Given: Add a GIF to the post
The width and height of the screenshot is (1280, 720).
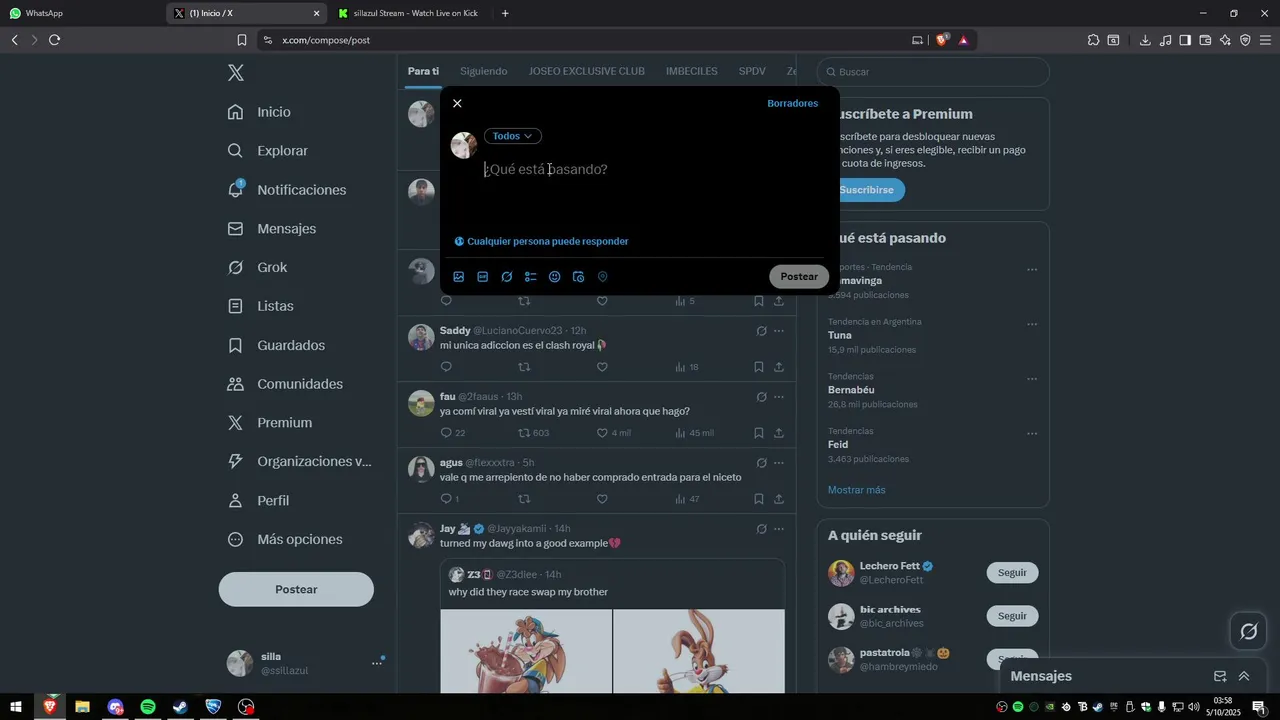Looking at the screenshot, I should (483, 277).
